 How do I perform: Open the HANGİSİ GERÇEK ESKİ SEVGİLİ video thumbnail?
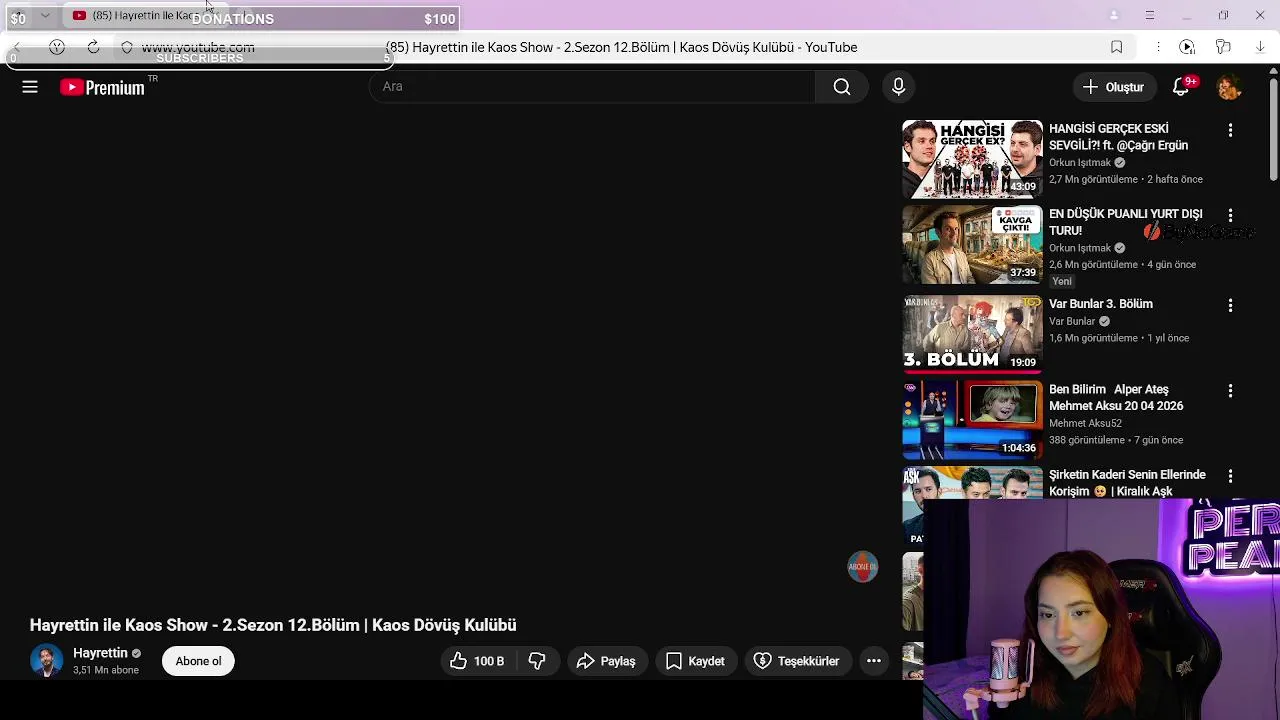coord(972,159)
